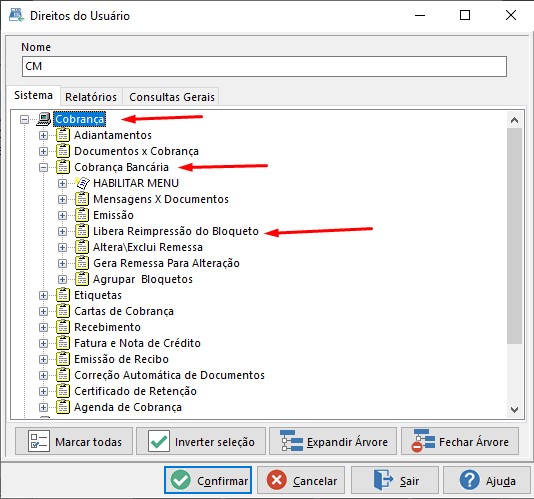Open the Consultas Gerais tab

point(172,97)
